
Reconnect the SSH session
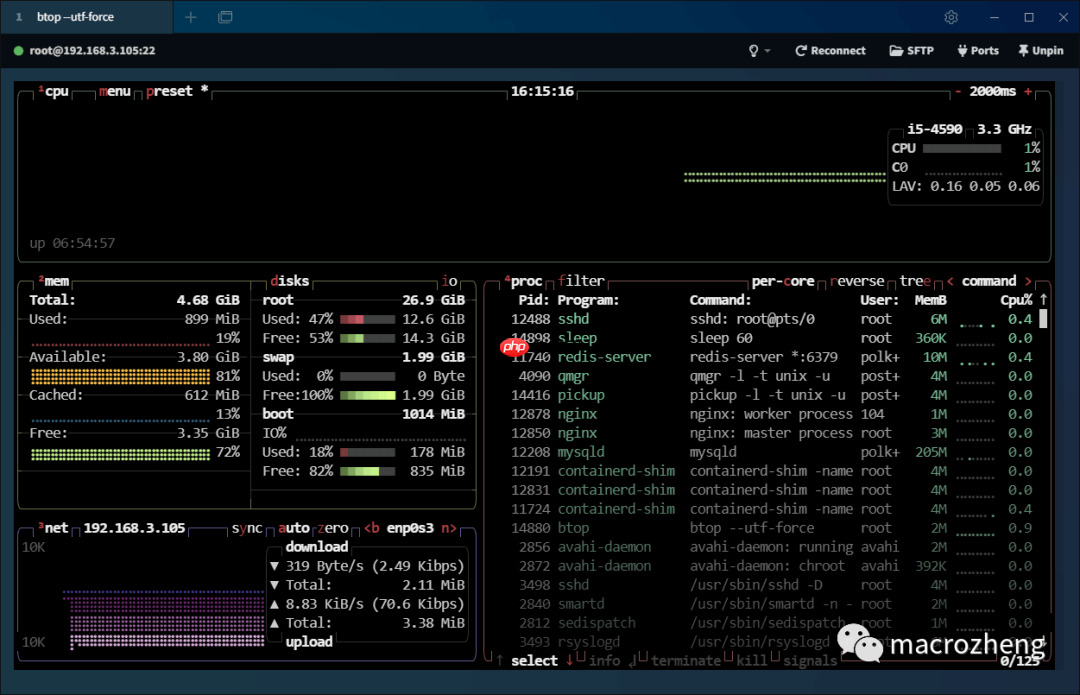830,50
